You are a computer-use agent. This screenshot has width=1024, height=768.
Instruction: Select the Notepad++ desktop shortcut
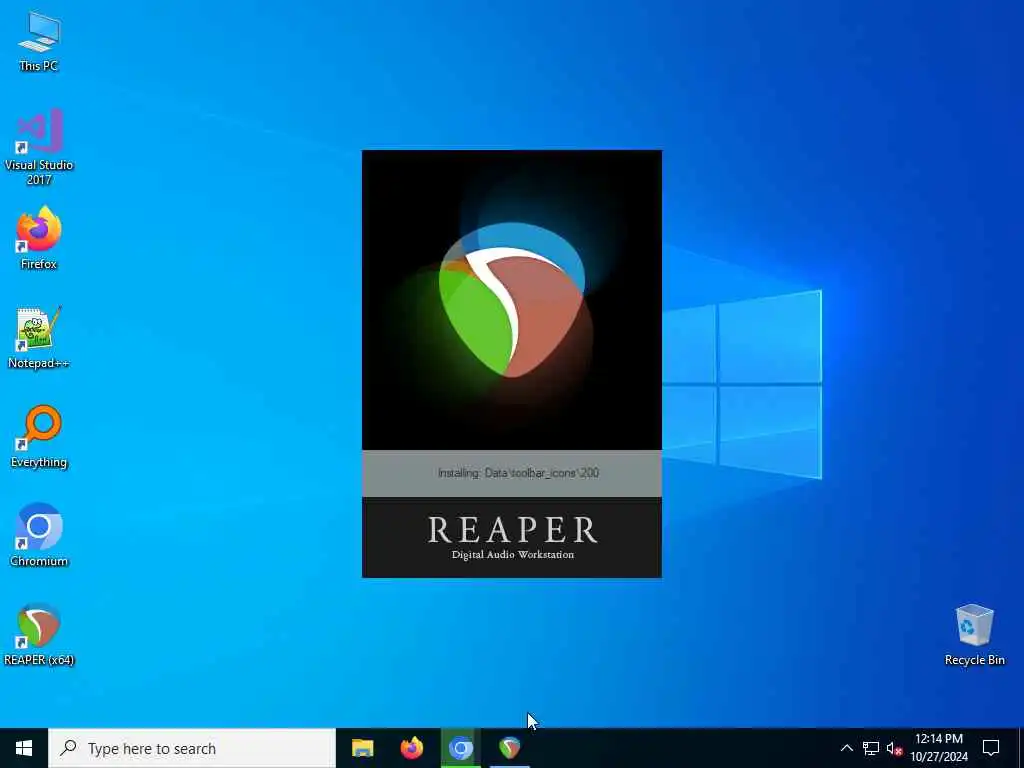coord(39,338)
